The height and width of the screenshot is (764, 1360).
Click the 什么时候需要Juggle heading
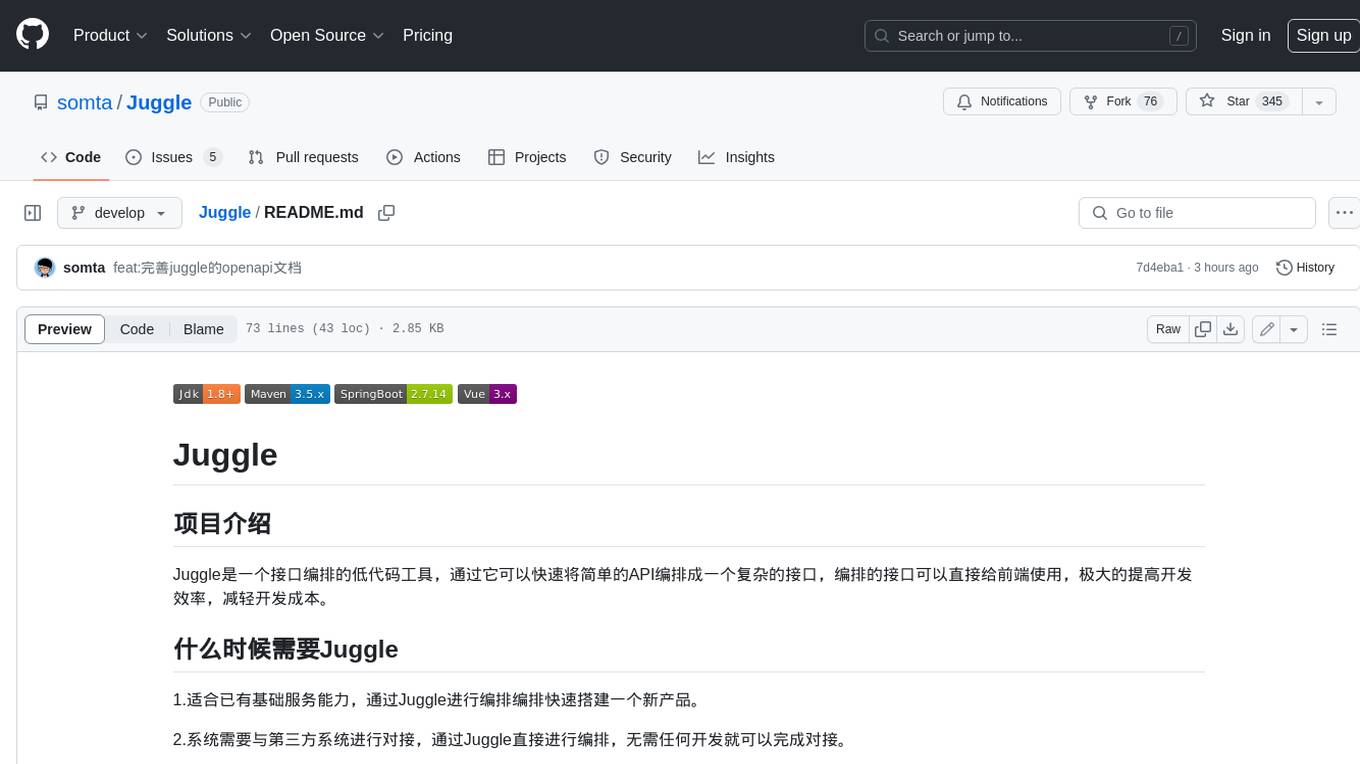[x=285, y=649]
